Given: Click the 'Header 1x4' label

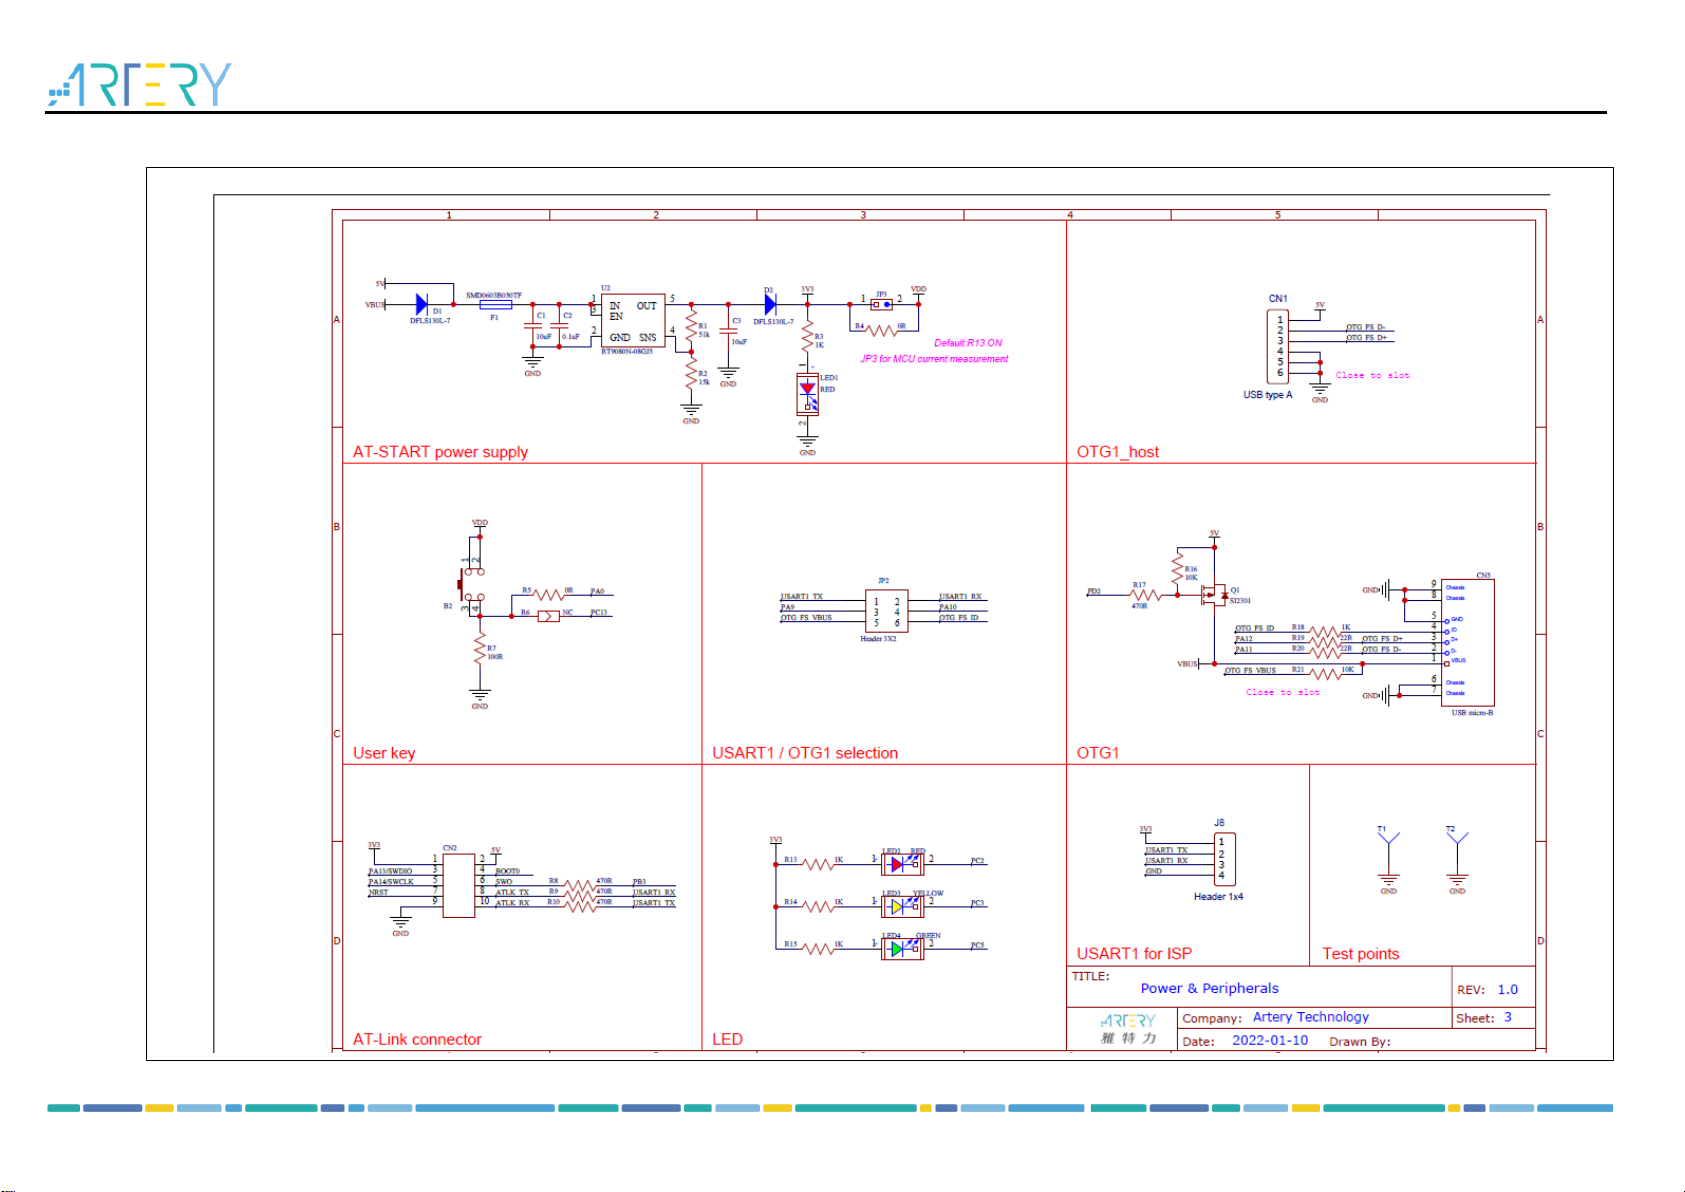Looking at the screenshot, I should click(1218, 897).
